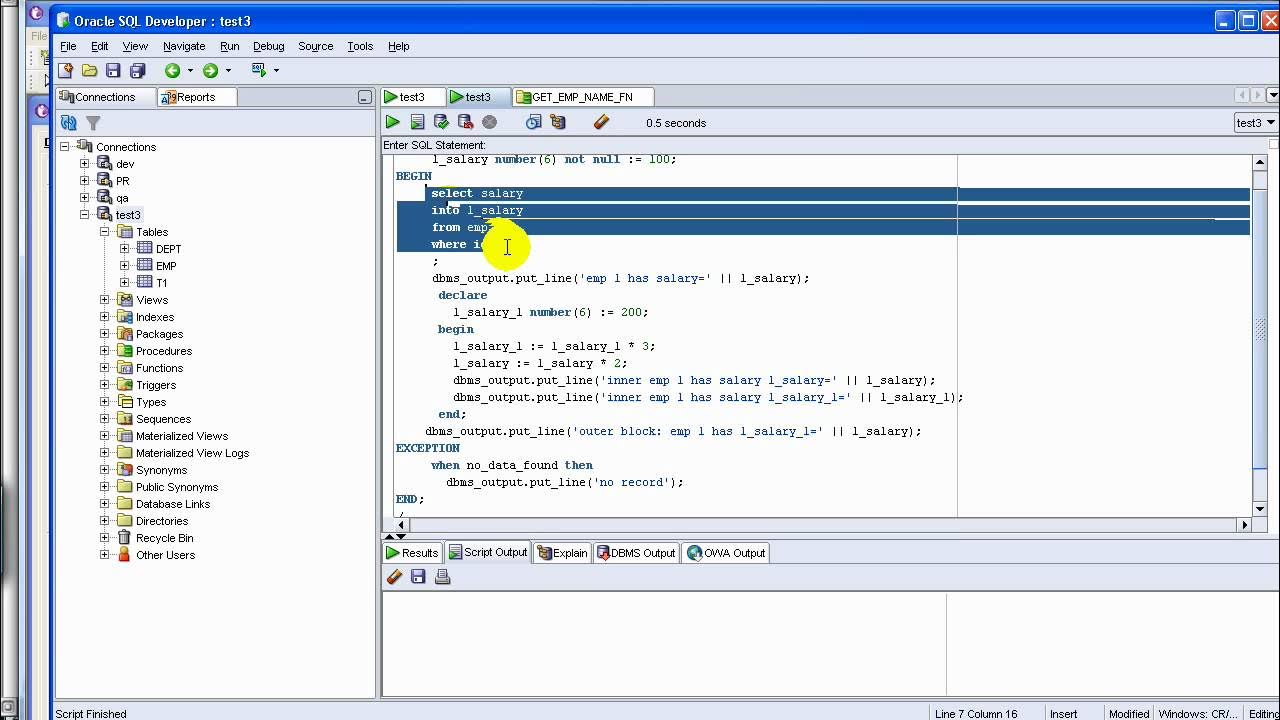The image size is (1280, 720).
Task: Open the editor tab list dropdown
Action: 1273,96
